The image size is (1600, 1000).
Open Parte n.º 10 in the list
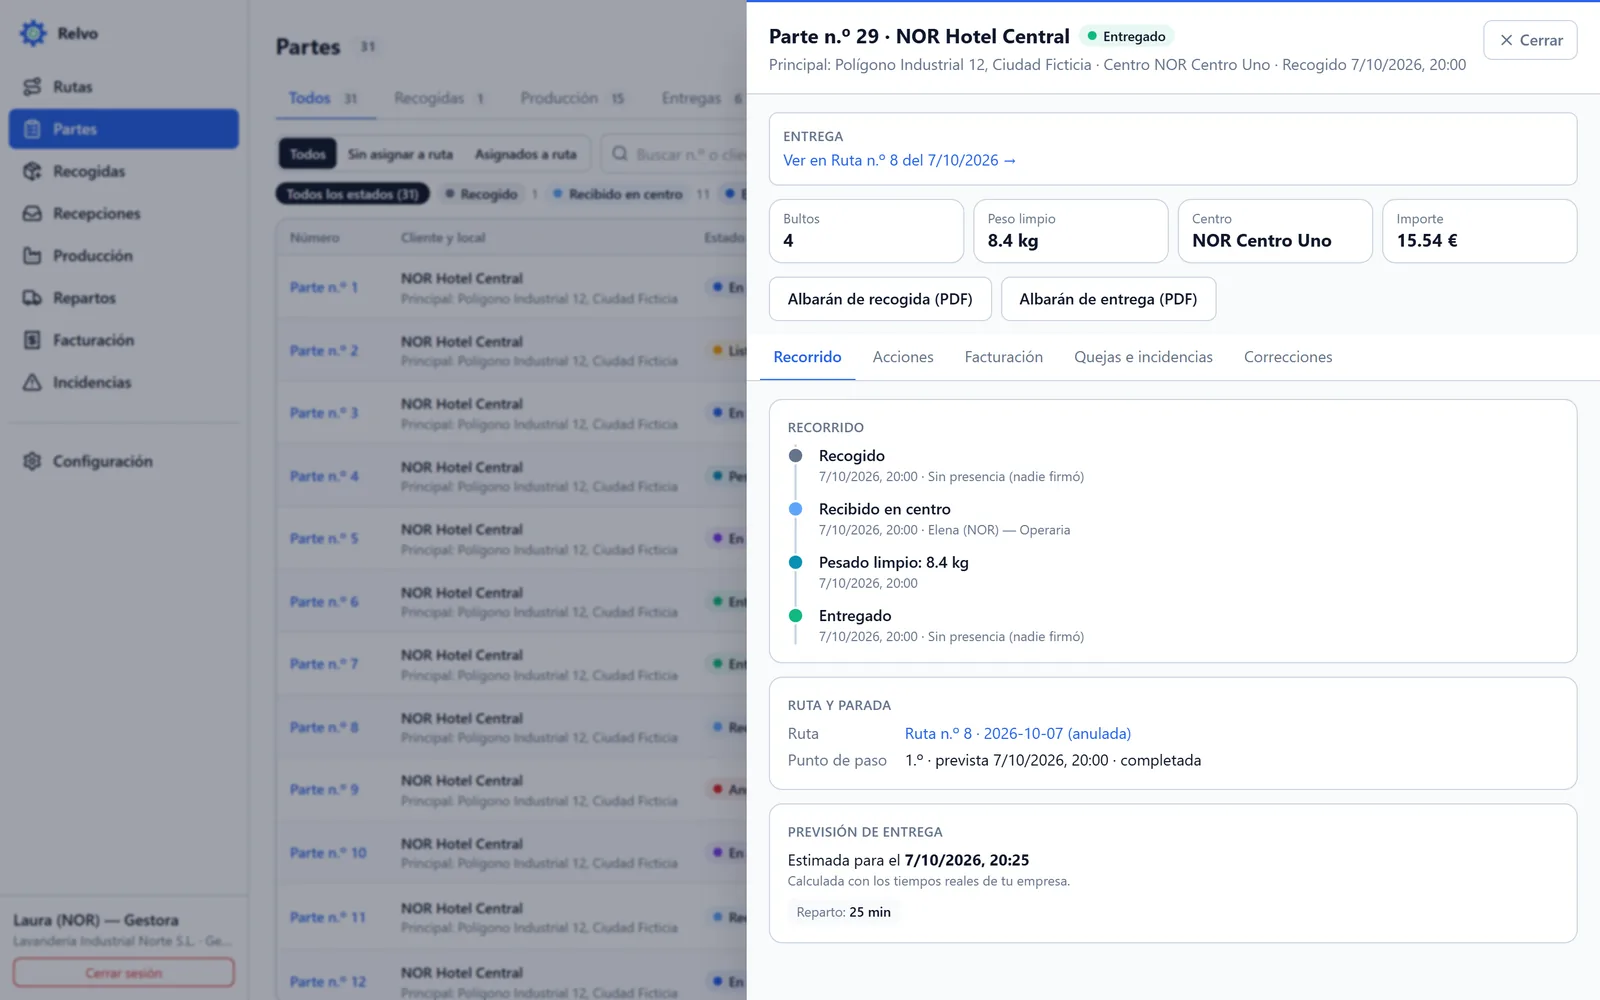coord(328,853)
